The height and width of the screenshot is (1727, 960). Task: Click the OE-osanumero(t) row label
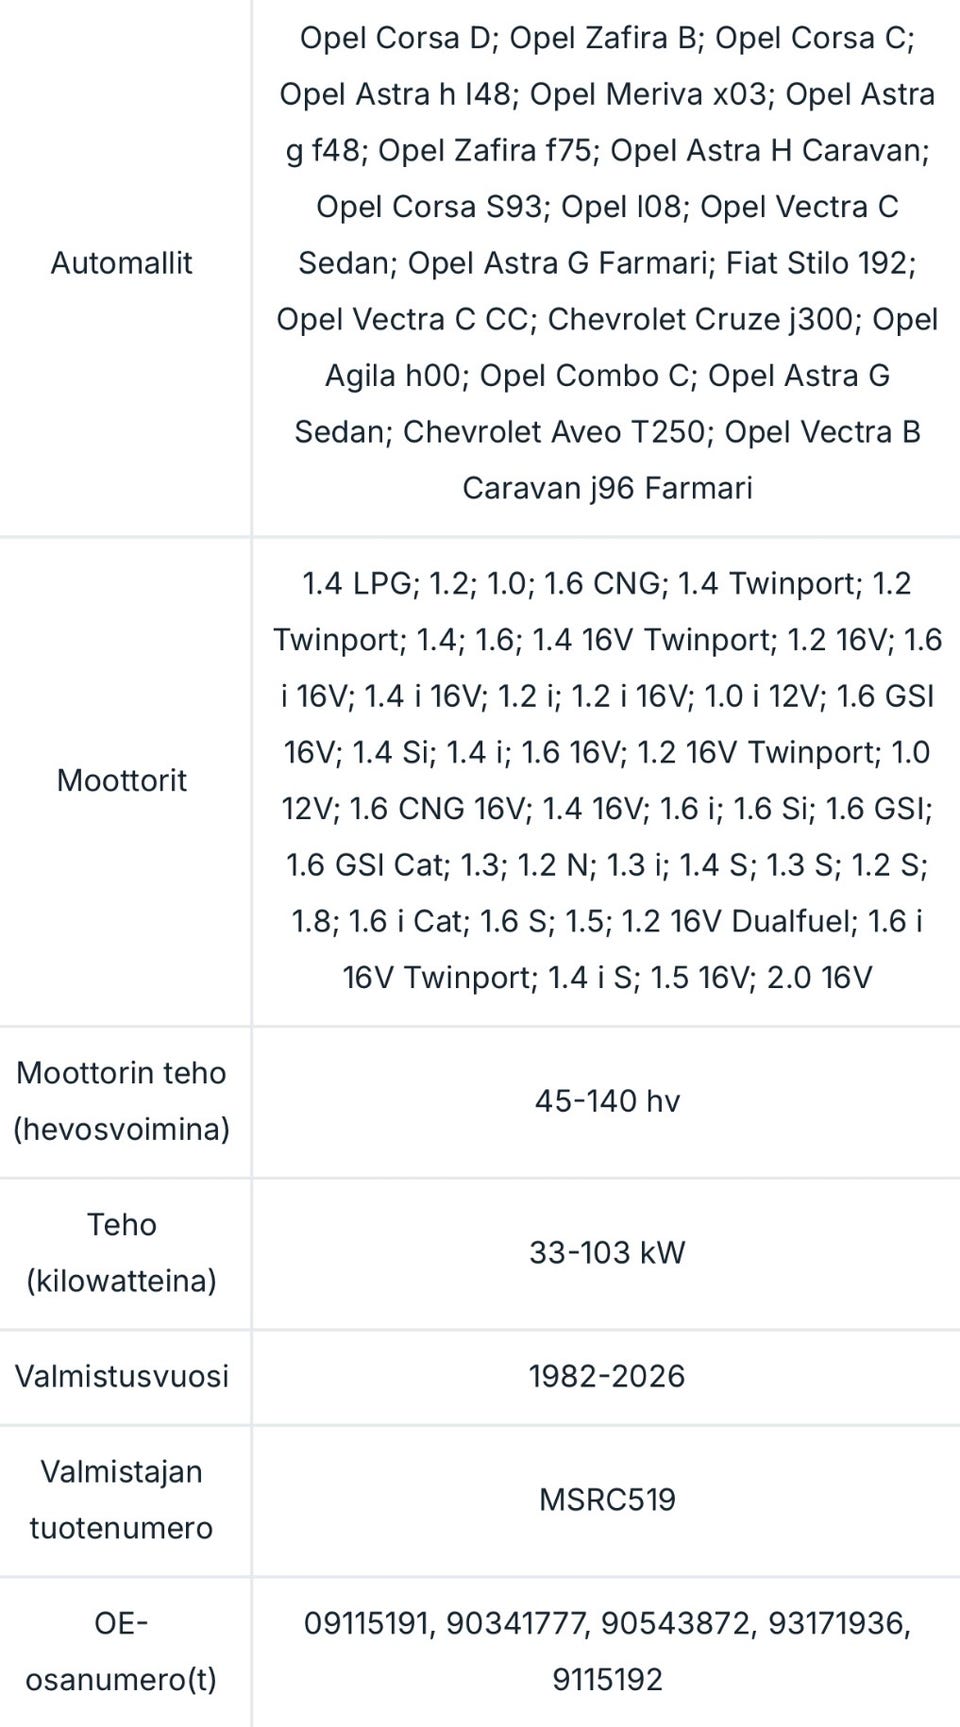(x=121, y=1651)
